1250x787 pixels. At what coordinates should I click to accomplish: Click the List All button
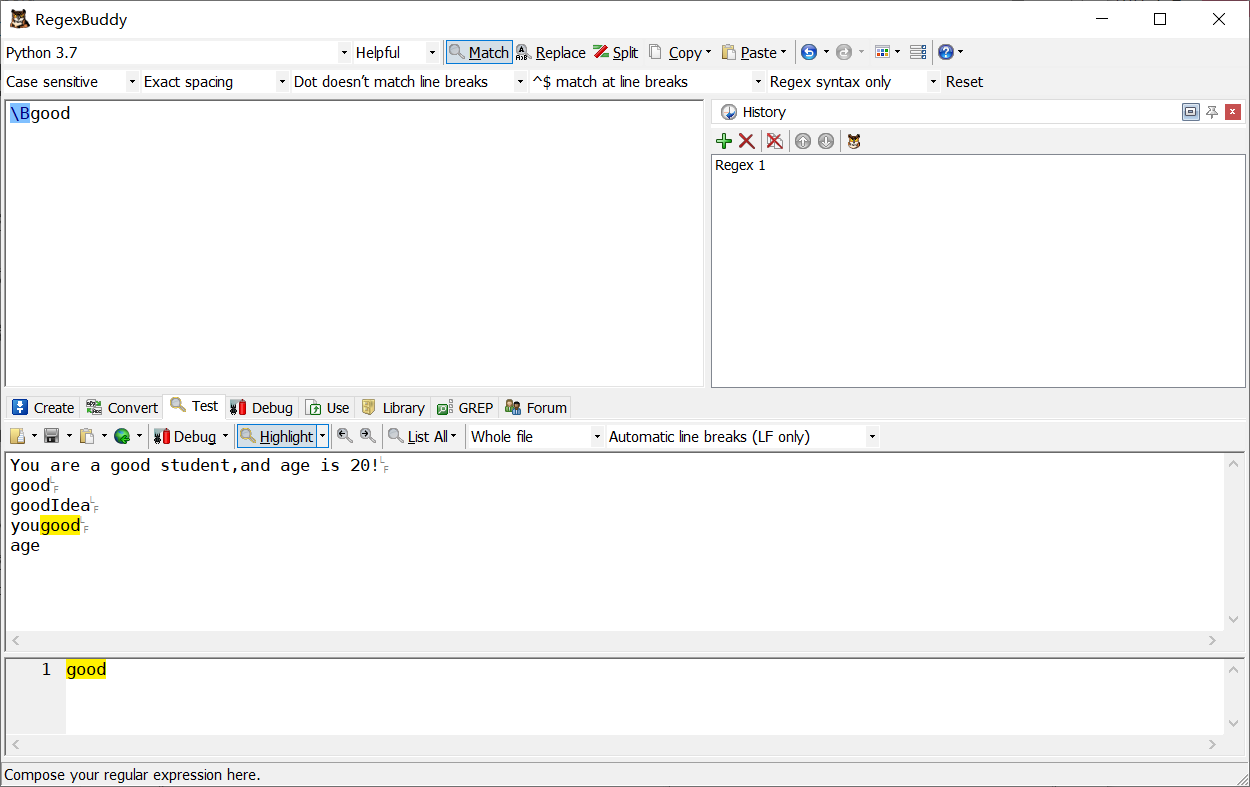(x=418, y=436)
